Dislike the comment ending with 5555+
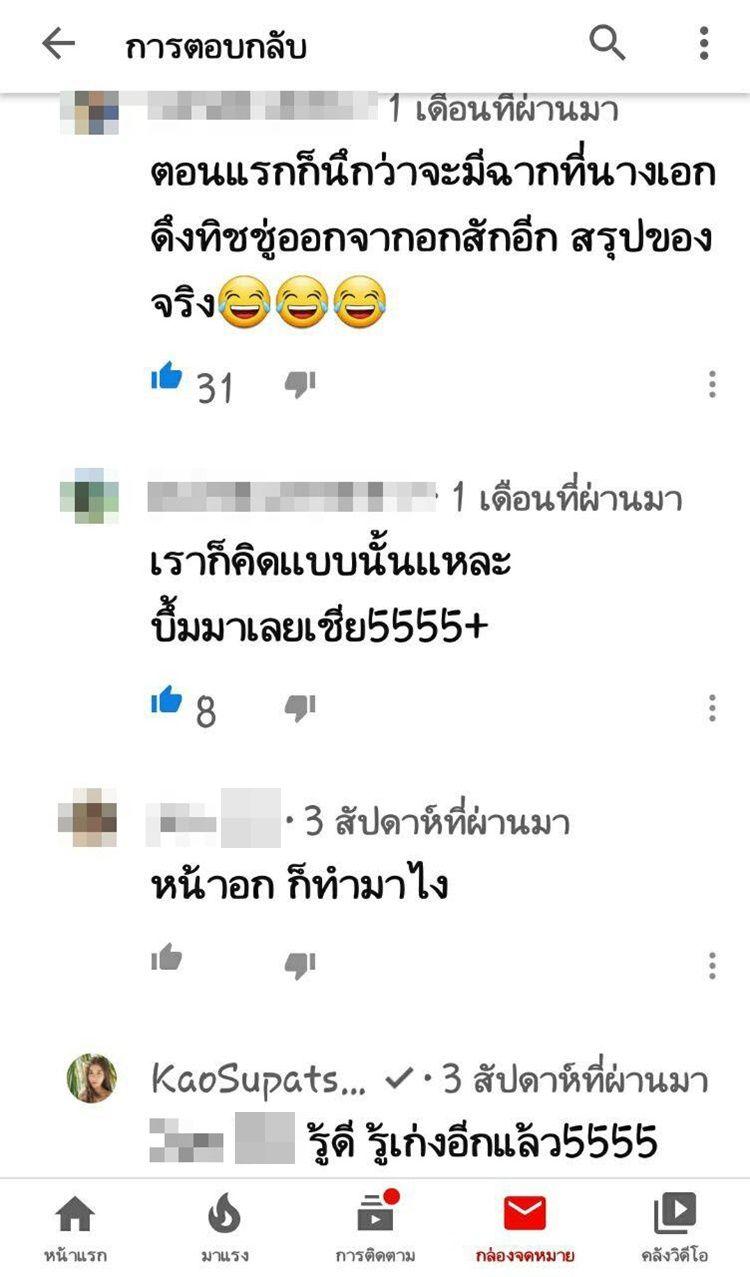Image resolution: width=750 pixels, height=1277 pixels. [x=300, y=708]
